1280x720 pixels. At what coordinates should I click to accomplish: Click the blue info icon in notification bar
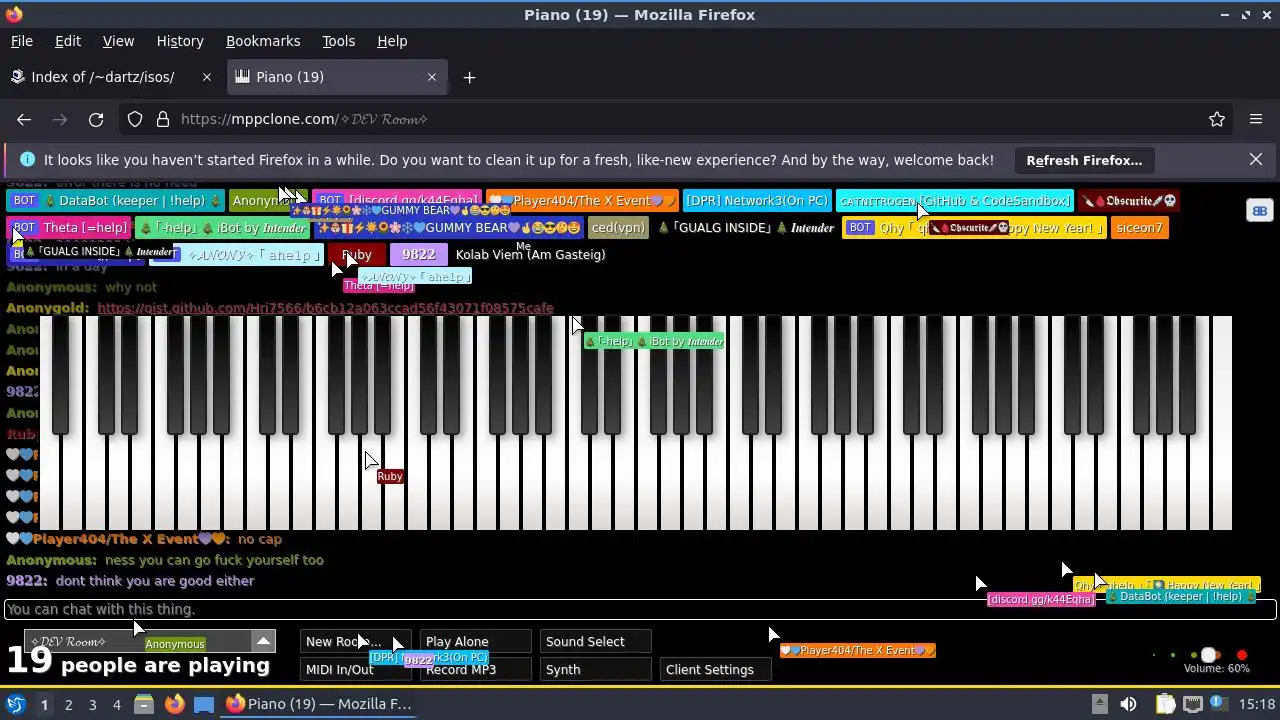27,160
